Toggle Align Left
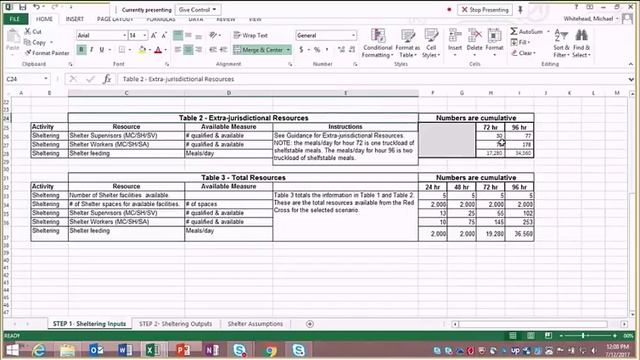 178,50
